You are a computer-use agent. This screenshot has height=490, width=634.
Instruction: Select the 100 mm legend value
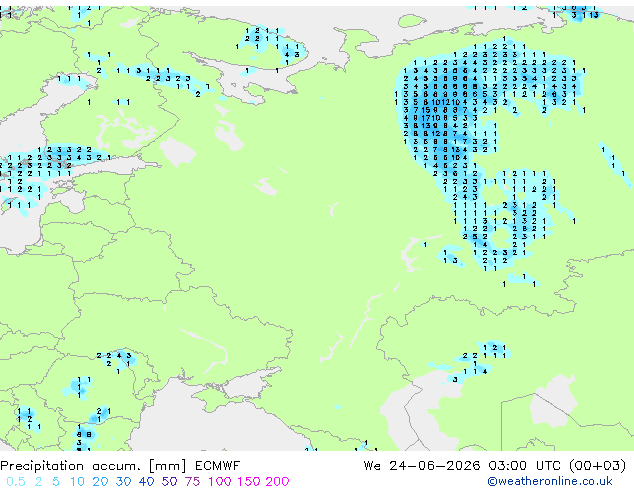(220, 482)
